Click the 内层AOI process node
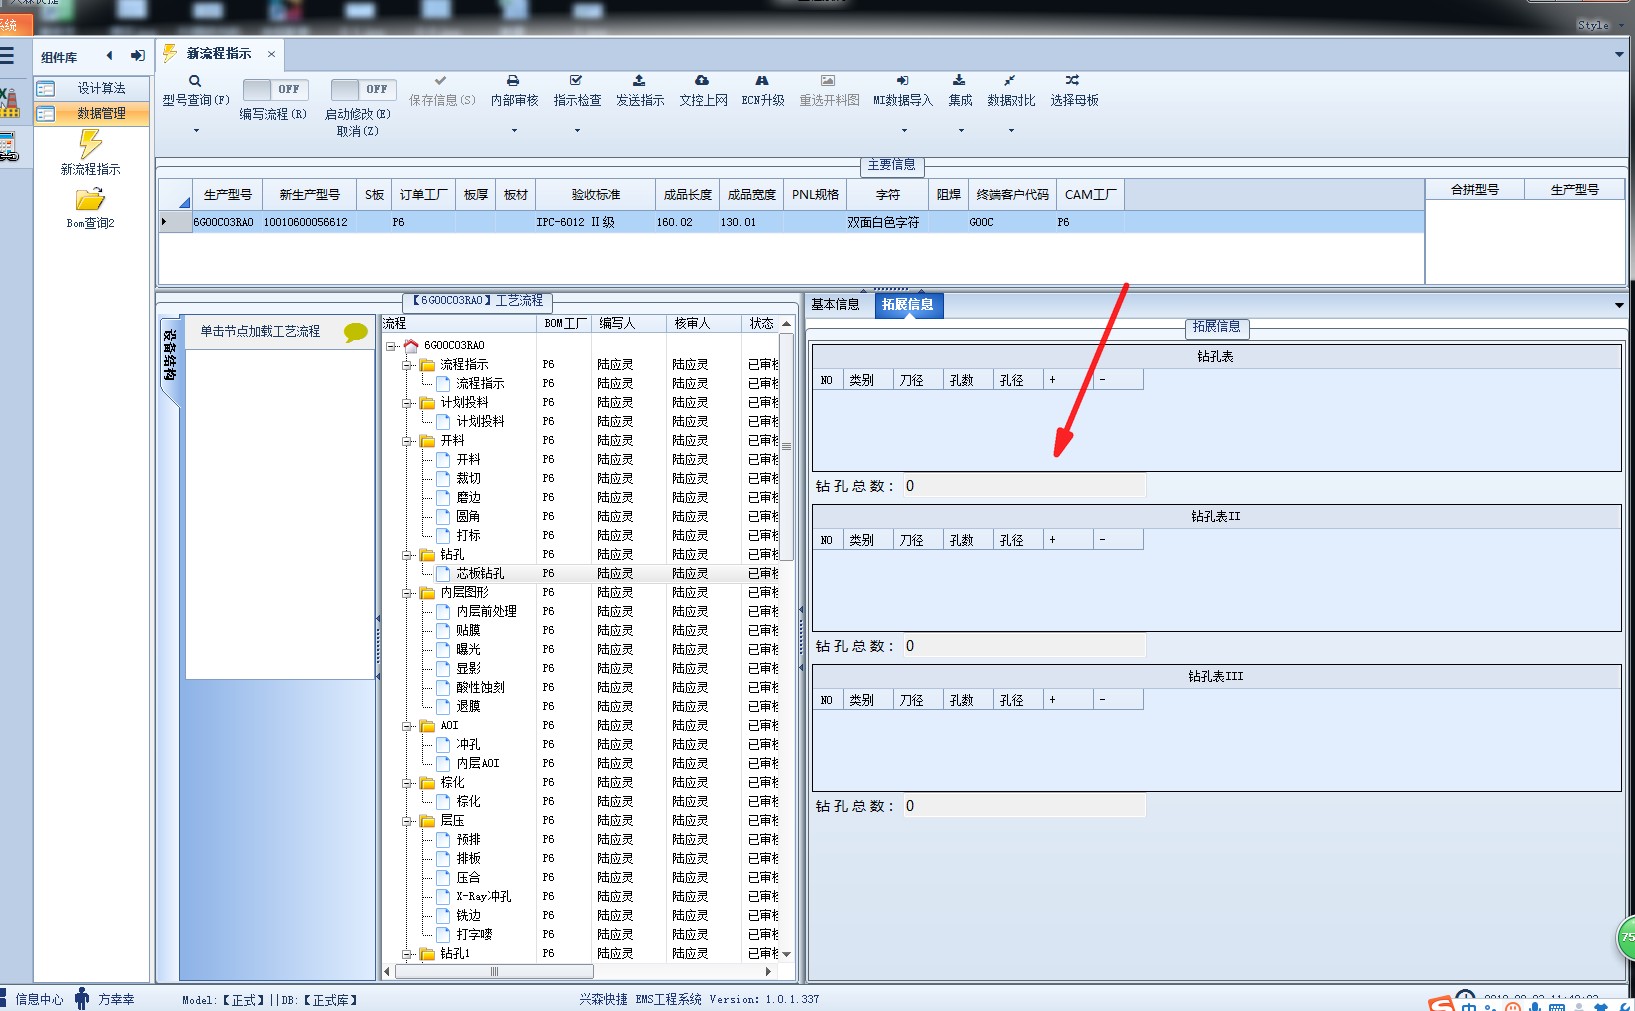Viewport: 1635px width, 1011px height. (477, 764)
